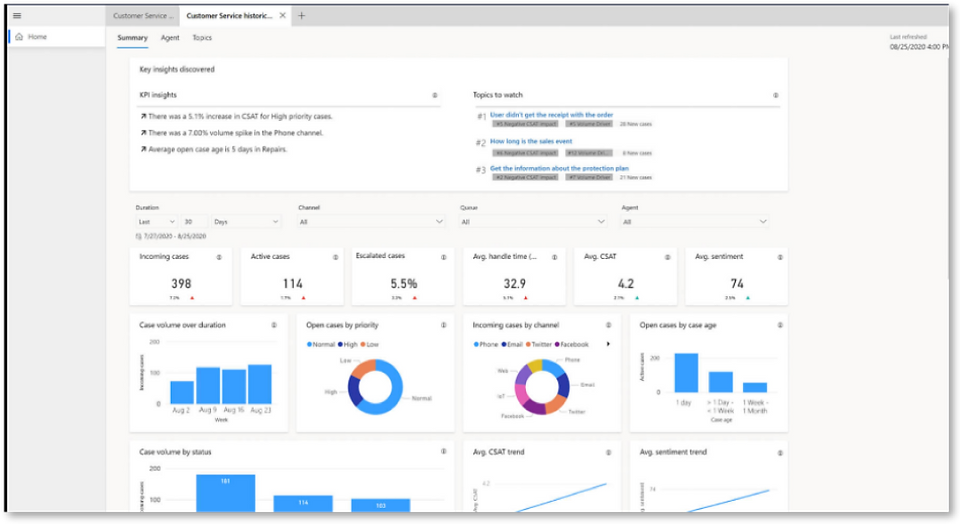Open info icon on Incoming cases card
This screenshot has height=524, width=960.
(x=219, y=257)
